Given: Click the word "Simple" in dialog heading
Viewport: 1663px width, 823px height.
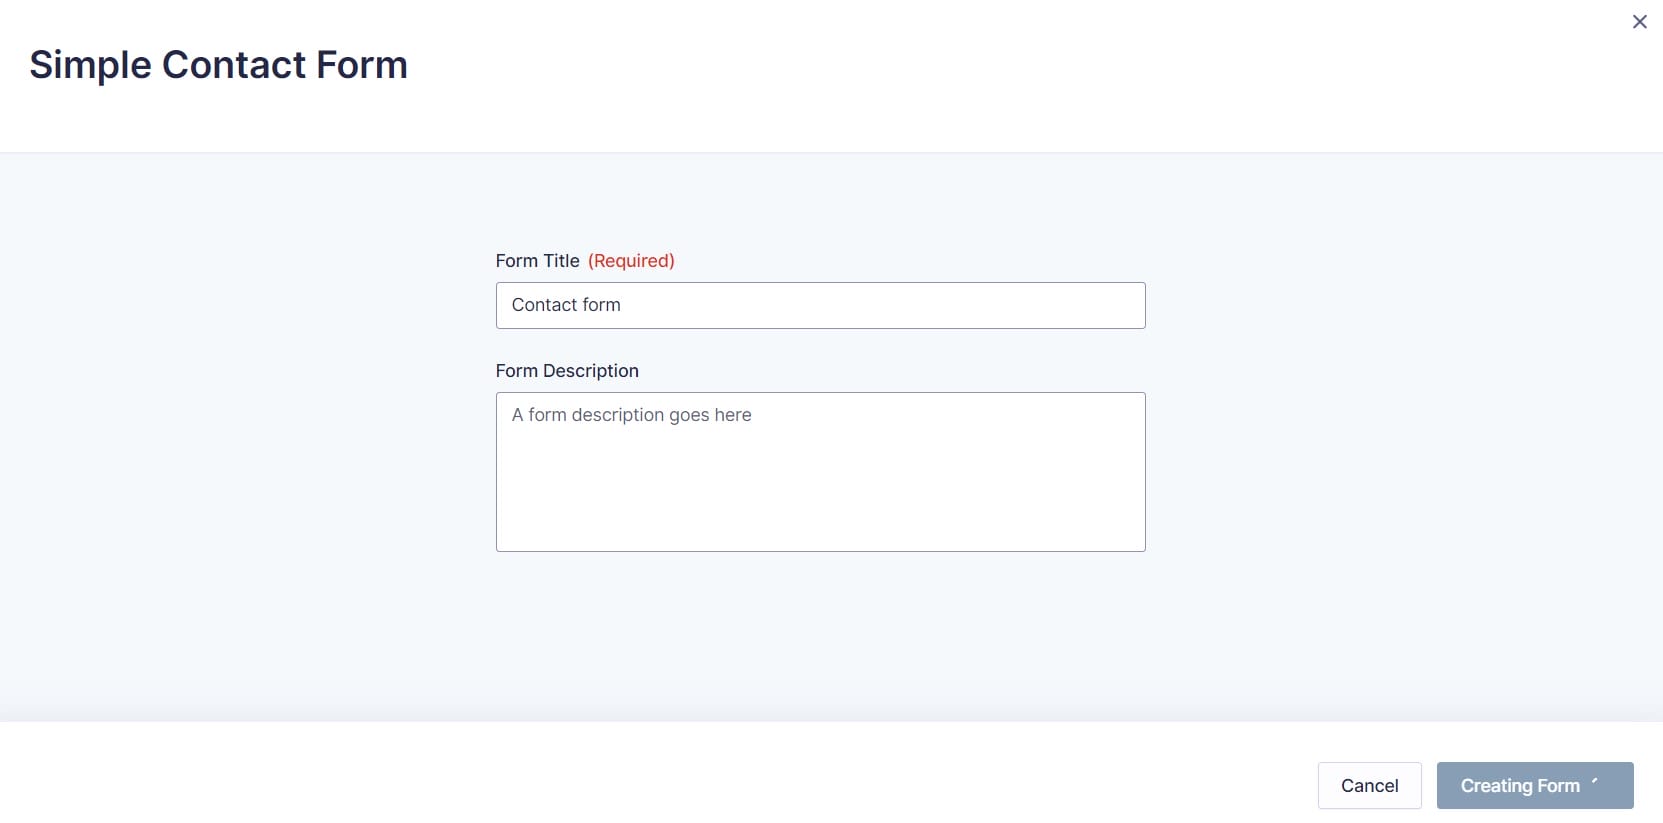Looking at the screenshot, I should point(90,66).
